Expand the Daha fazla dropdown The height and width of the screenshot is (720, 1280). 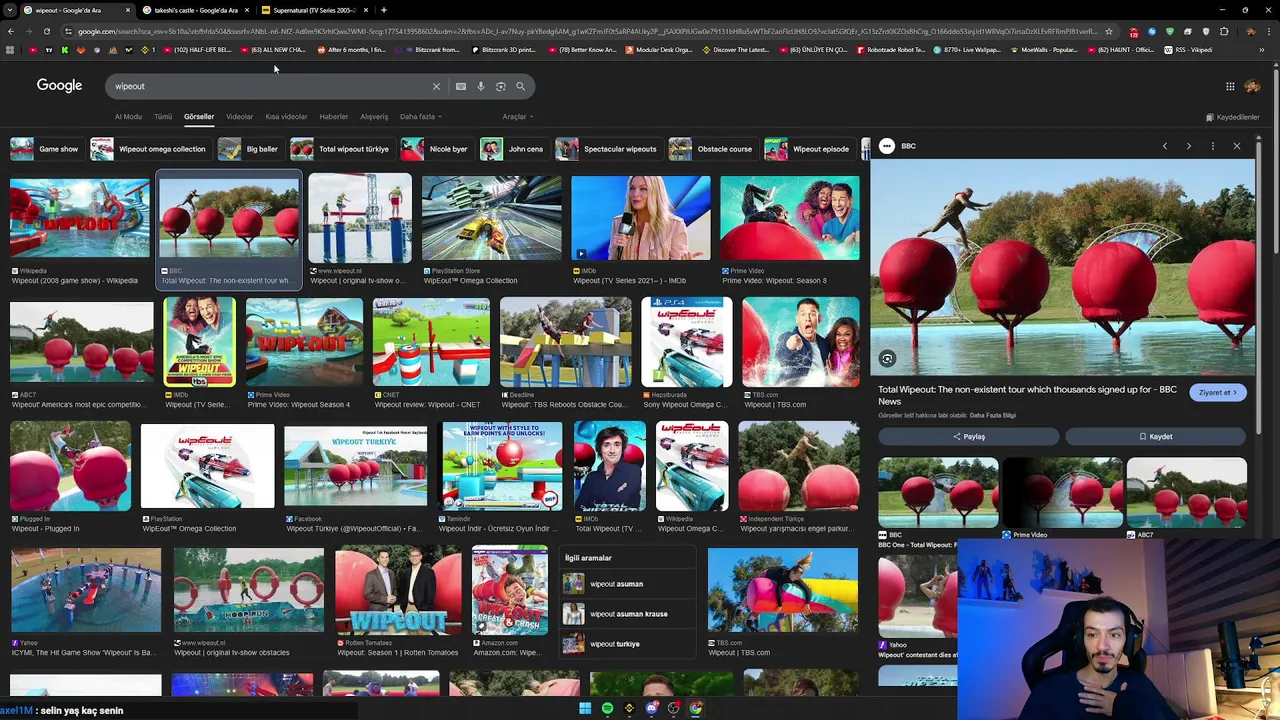(420, 117)
